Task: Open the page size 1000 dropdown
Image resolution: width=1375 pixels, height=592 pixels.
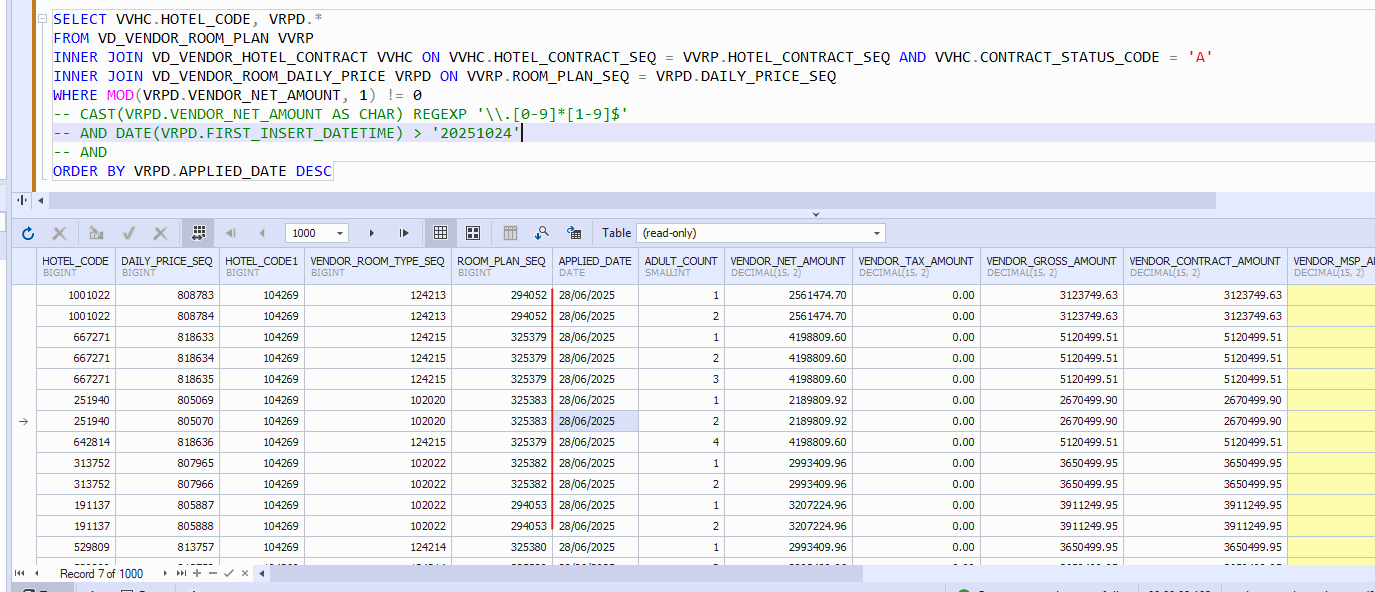Action: (x=341, y=233)
